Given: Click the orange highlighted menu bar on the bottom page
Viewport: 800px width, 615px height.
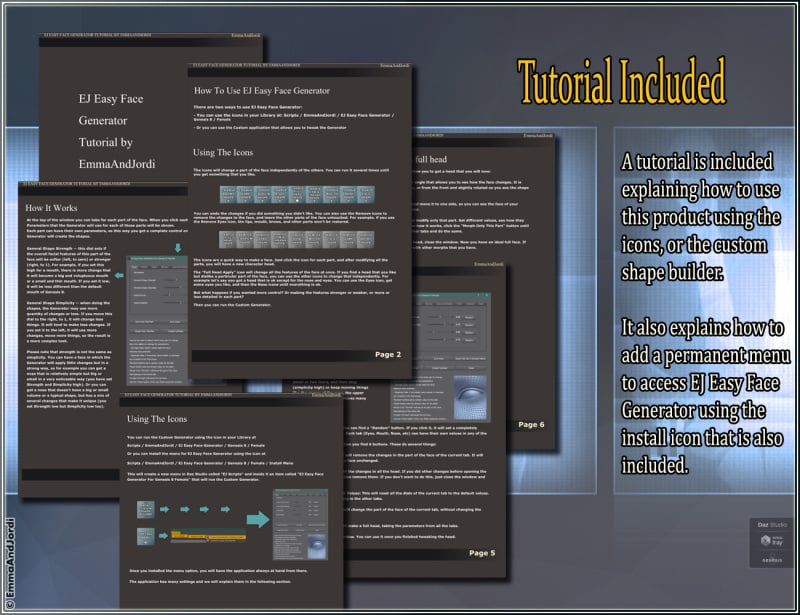Looking at the screenshot, I should pos(208,536).
